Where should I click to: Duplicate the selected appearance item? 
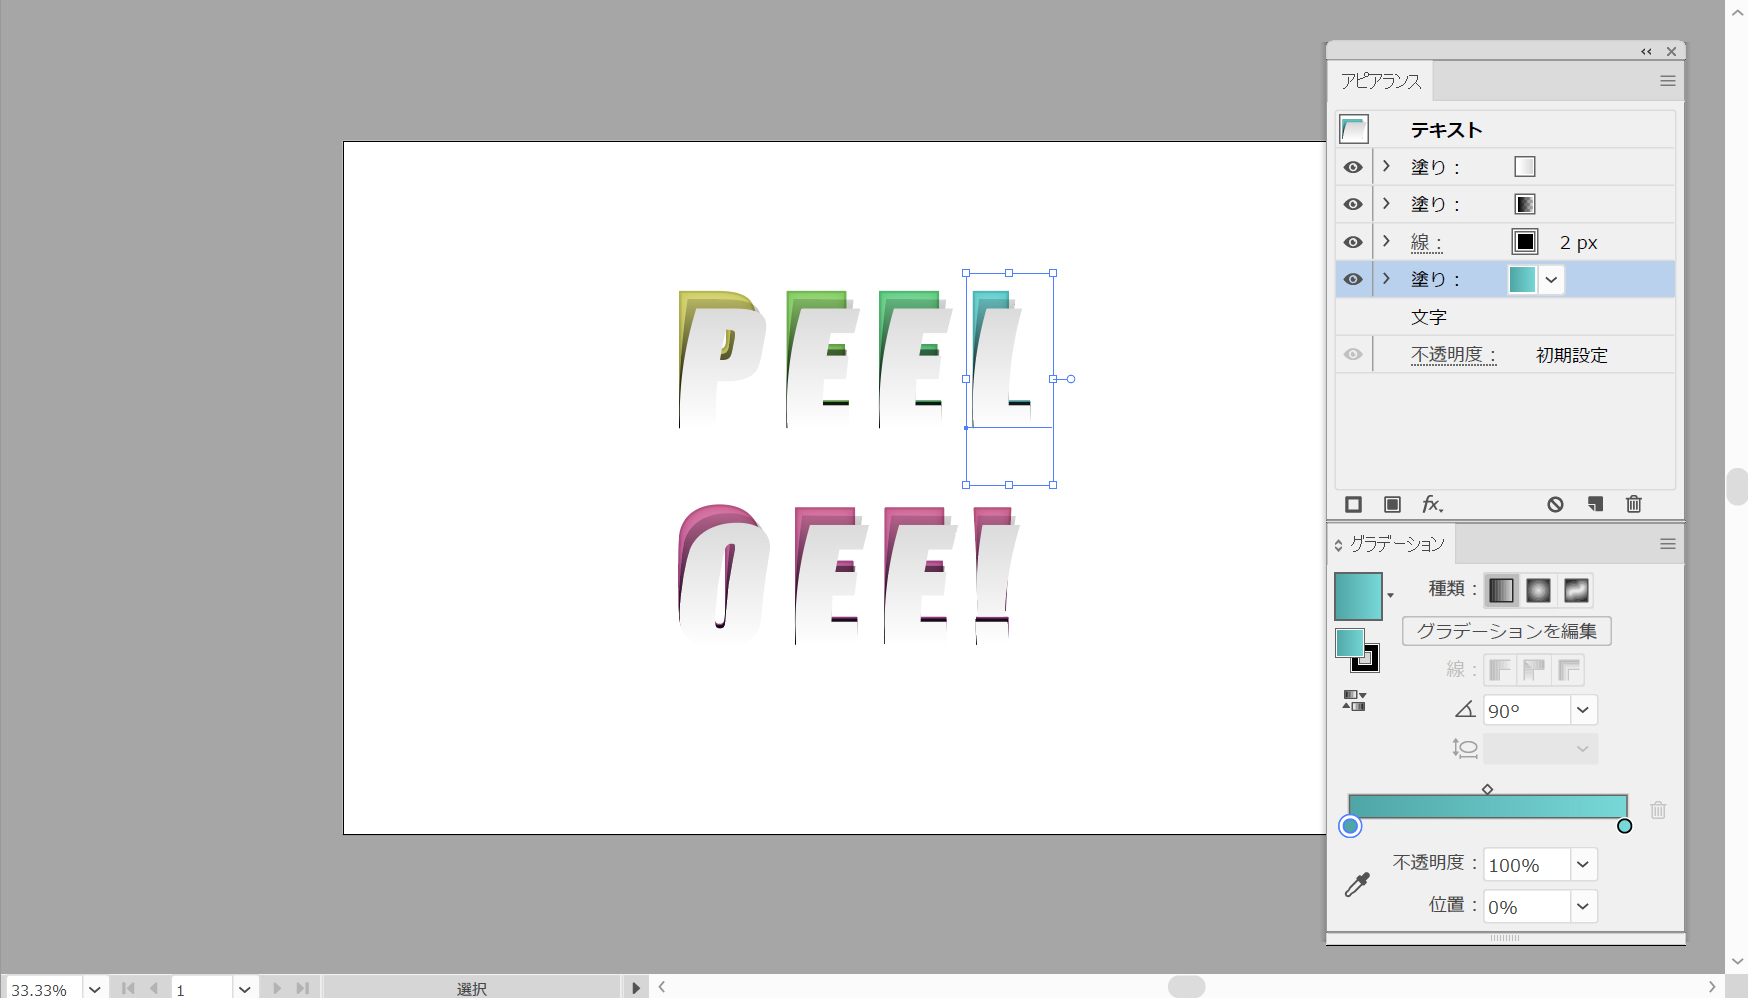point(1595,505)
